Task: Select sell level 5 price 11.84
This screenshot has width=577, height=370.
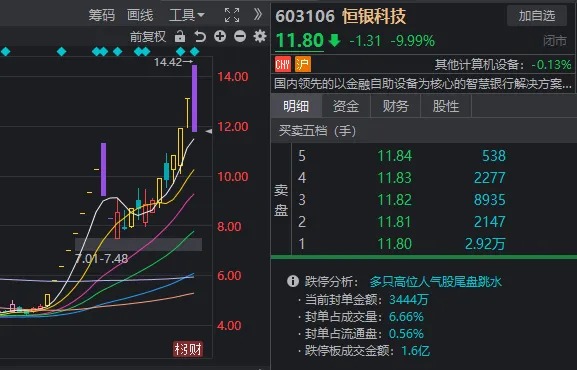Action: 395,156
